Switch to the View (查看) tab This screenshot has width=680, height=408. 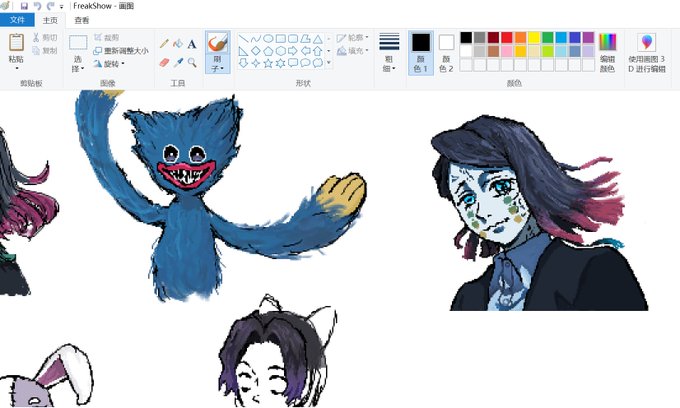(82, 20)
